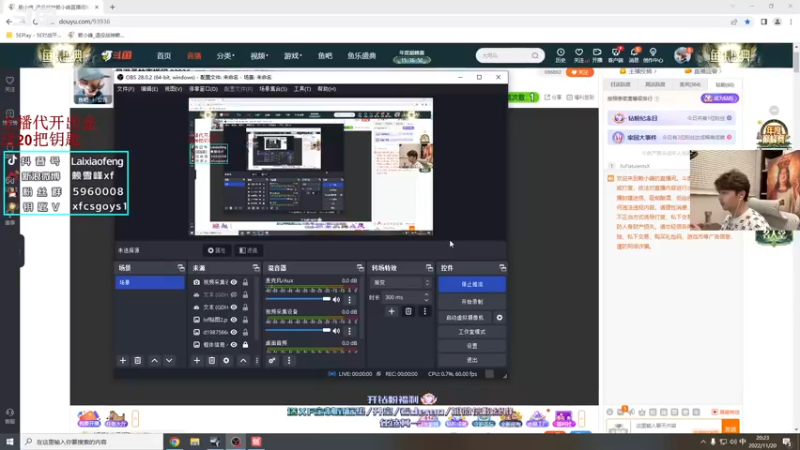800x450 pixels.
Task: Open Douyu 消息 messages bell icon
Action: (x=634, y=55)
